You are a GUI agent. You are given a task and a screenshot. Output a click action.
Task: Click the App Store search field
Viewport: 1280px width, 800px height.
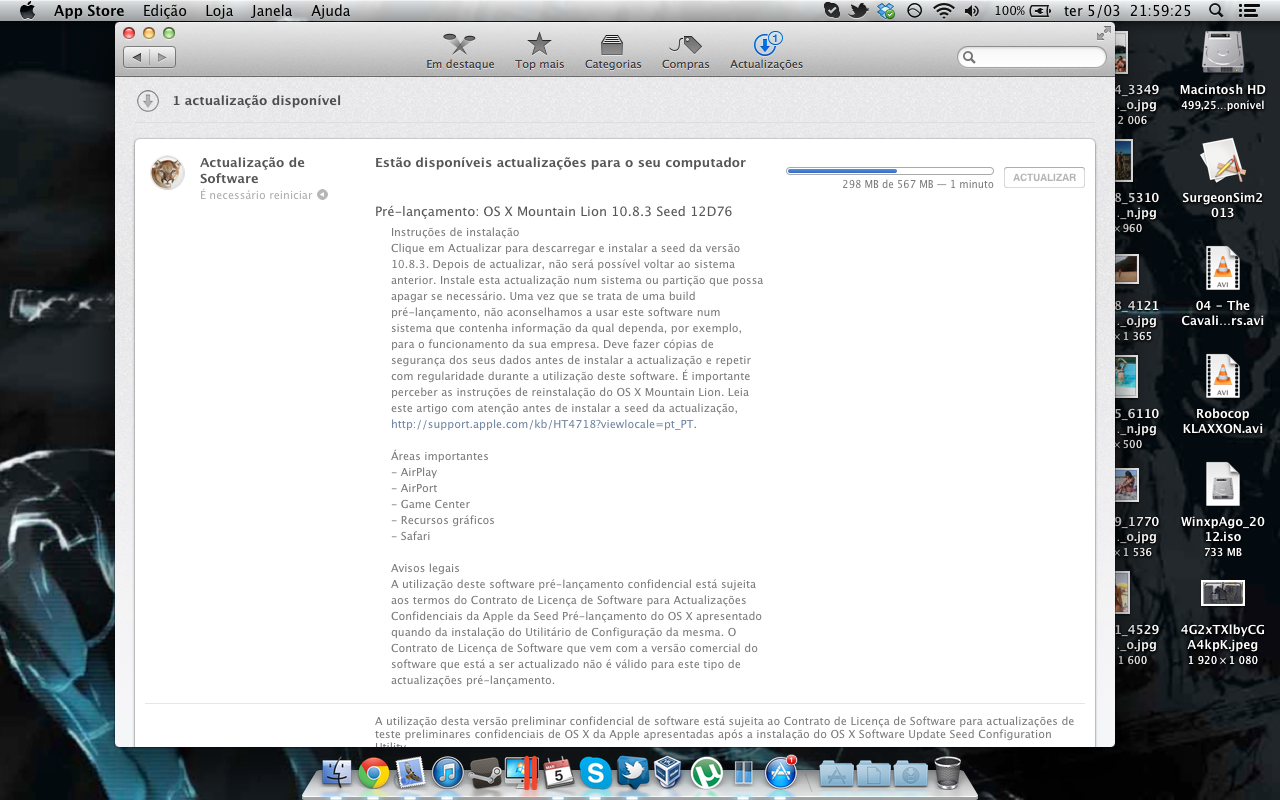click(1032, 57)
